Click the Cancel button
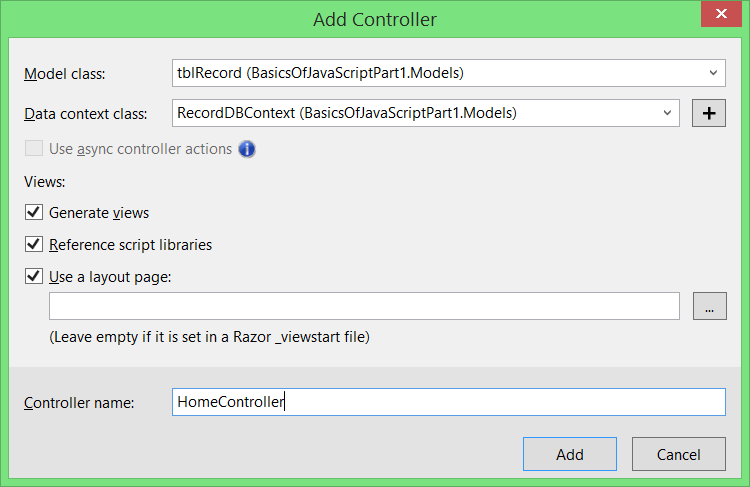Image resolution: width=750 pixels, height=487 pixels. [x=678, y=454]
